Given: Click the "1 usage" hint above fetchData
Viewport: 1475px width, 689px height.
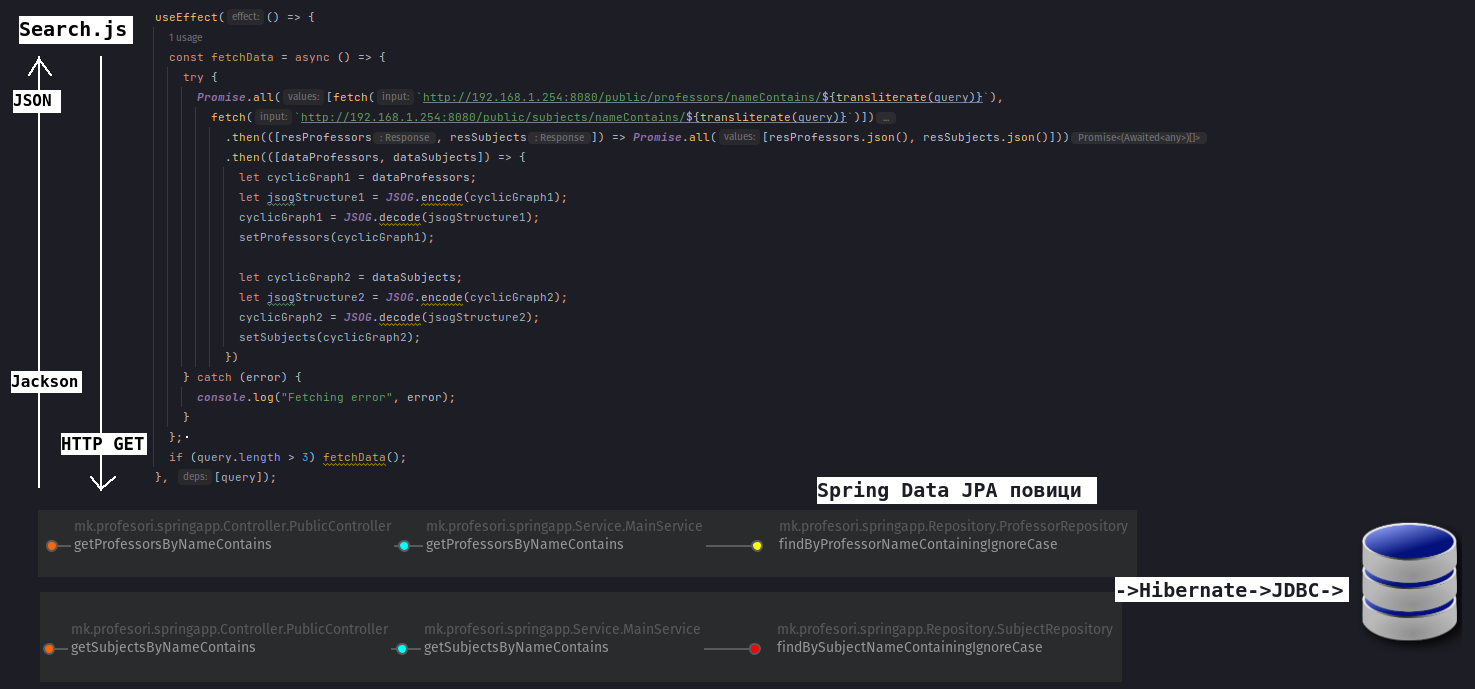Looking at the screenshot, I should pos(185,37).
